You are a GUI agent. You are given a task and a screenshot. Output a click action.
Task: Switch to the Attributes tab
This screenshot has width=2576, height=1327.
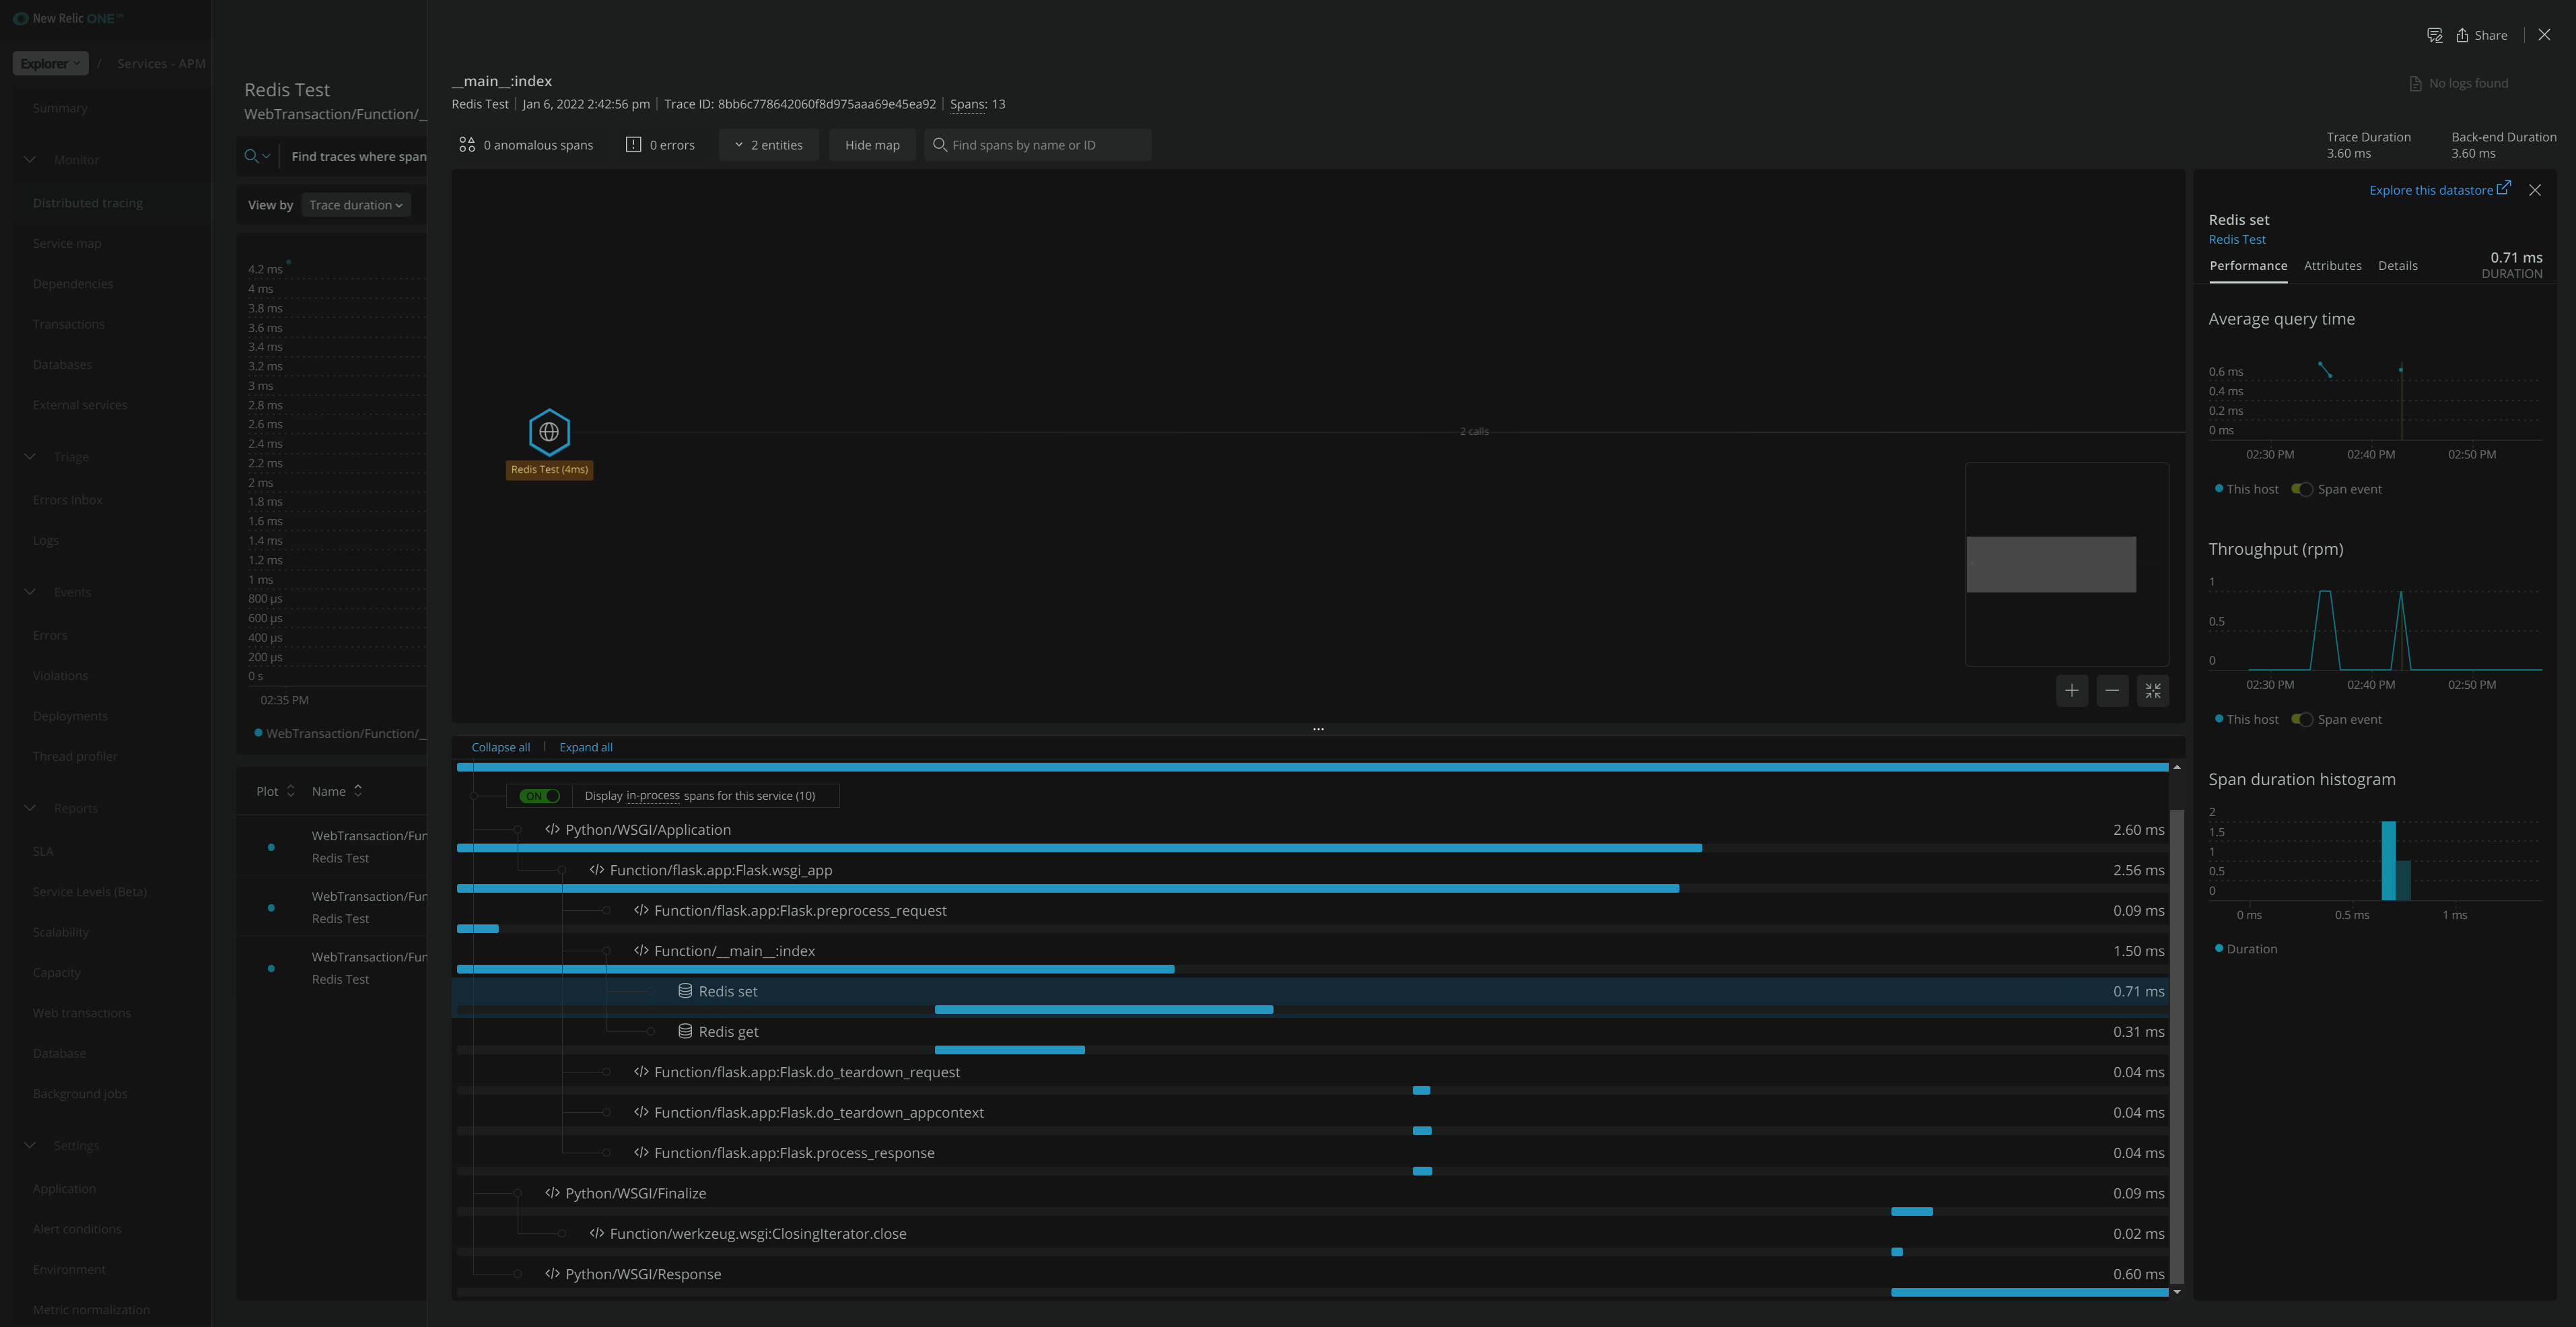[2332, 265]
